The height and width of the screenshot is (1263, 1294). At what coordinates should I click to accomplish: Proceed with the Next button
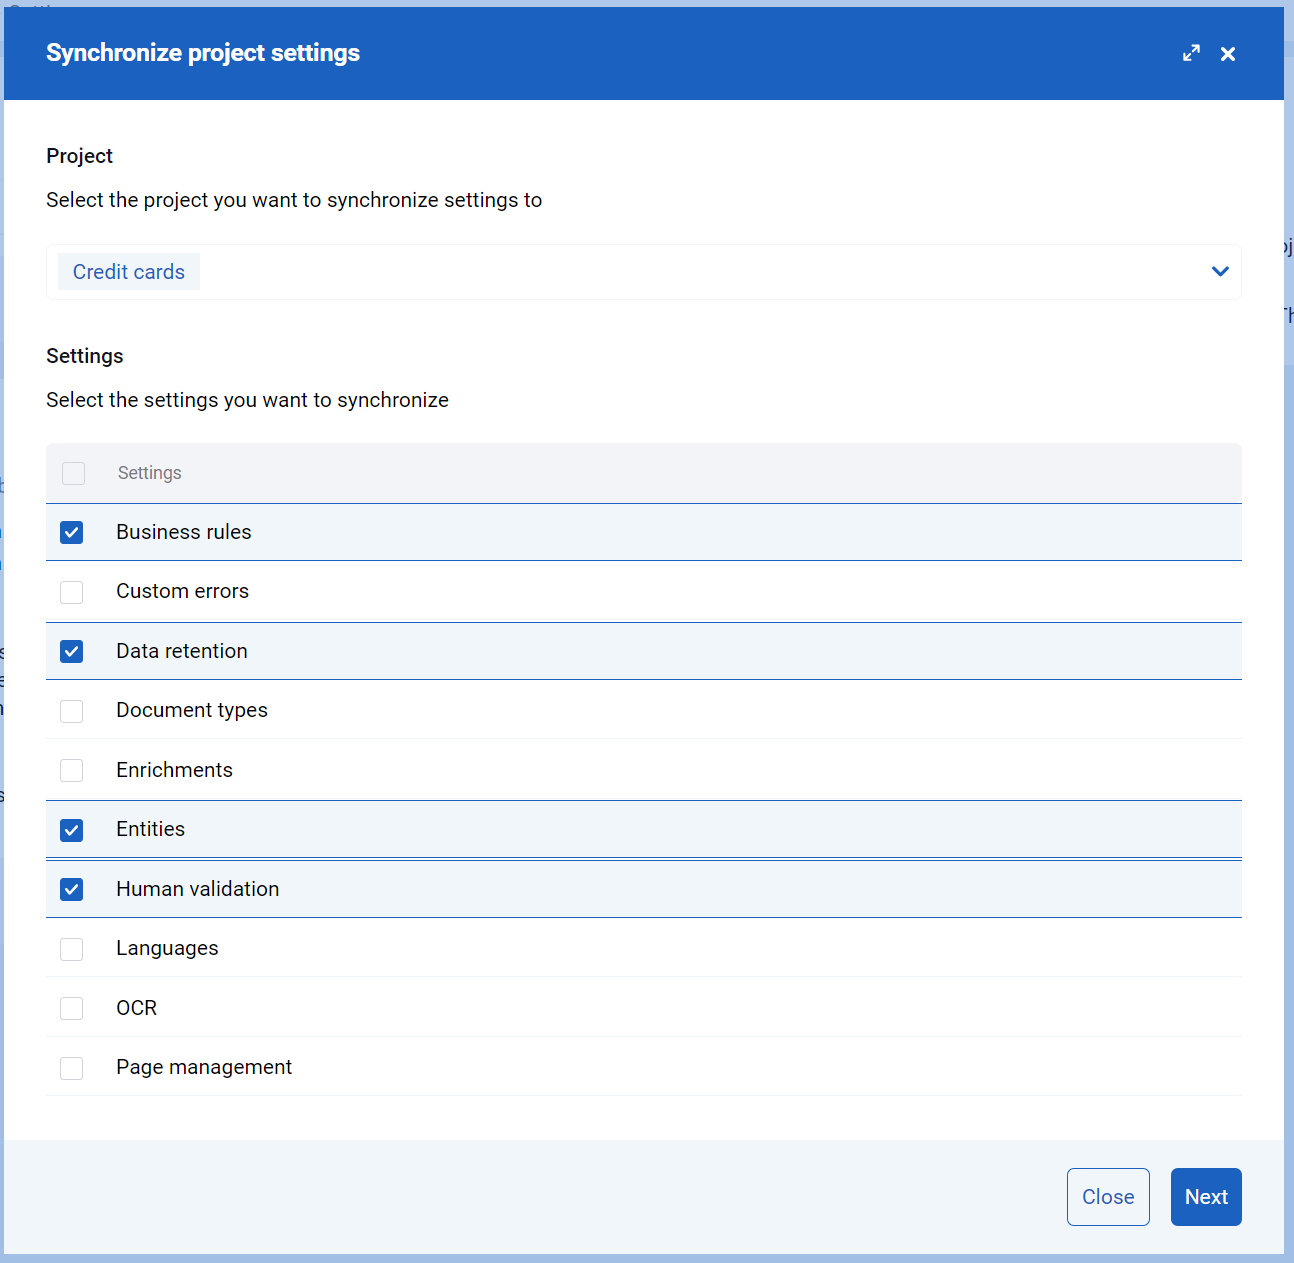point(1206,1197)
